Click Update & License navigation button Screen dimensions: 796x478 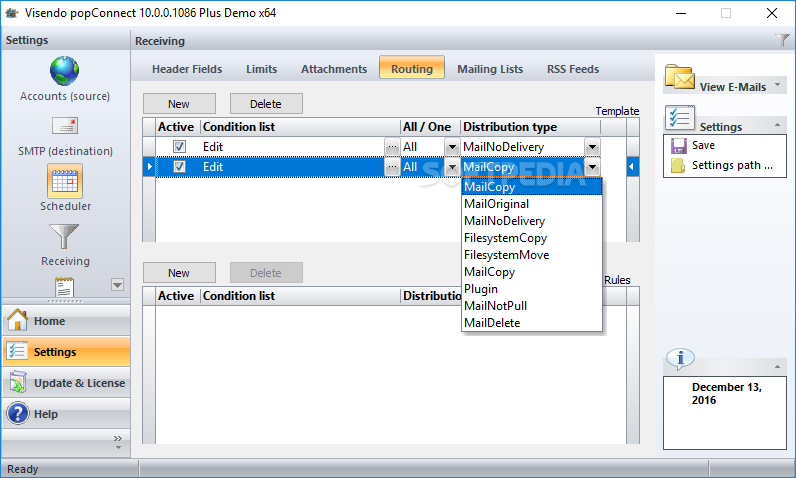pos(67,383)
